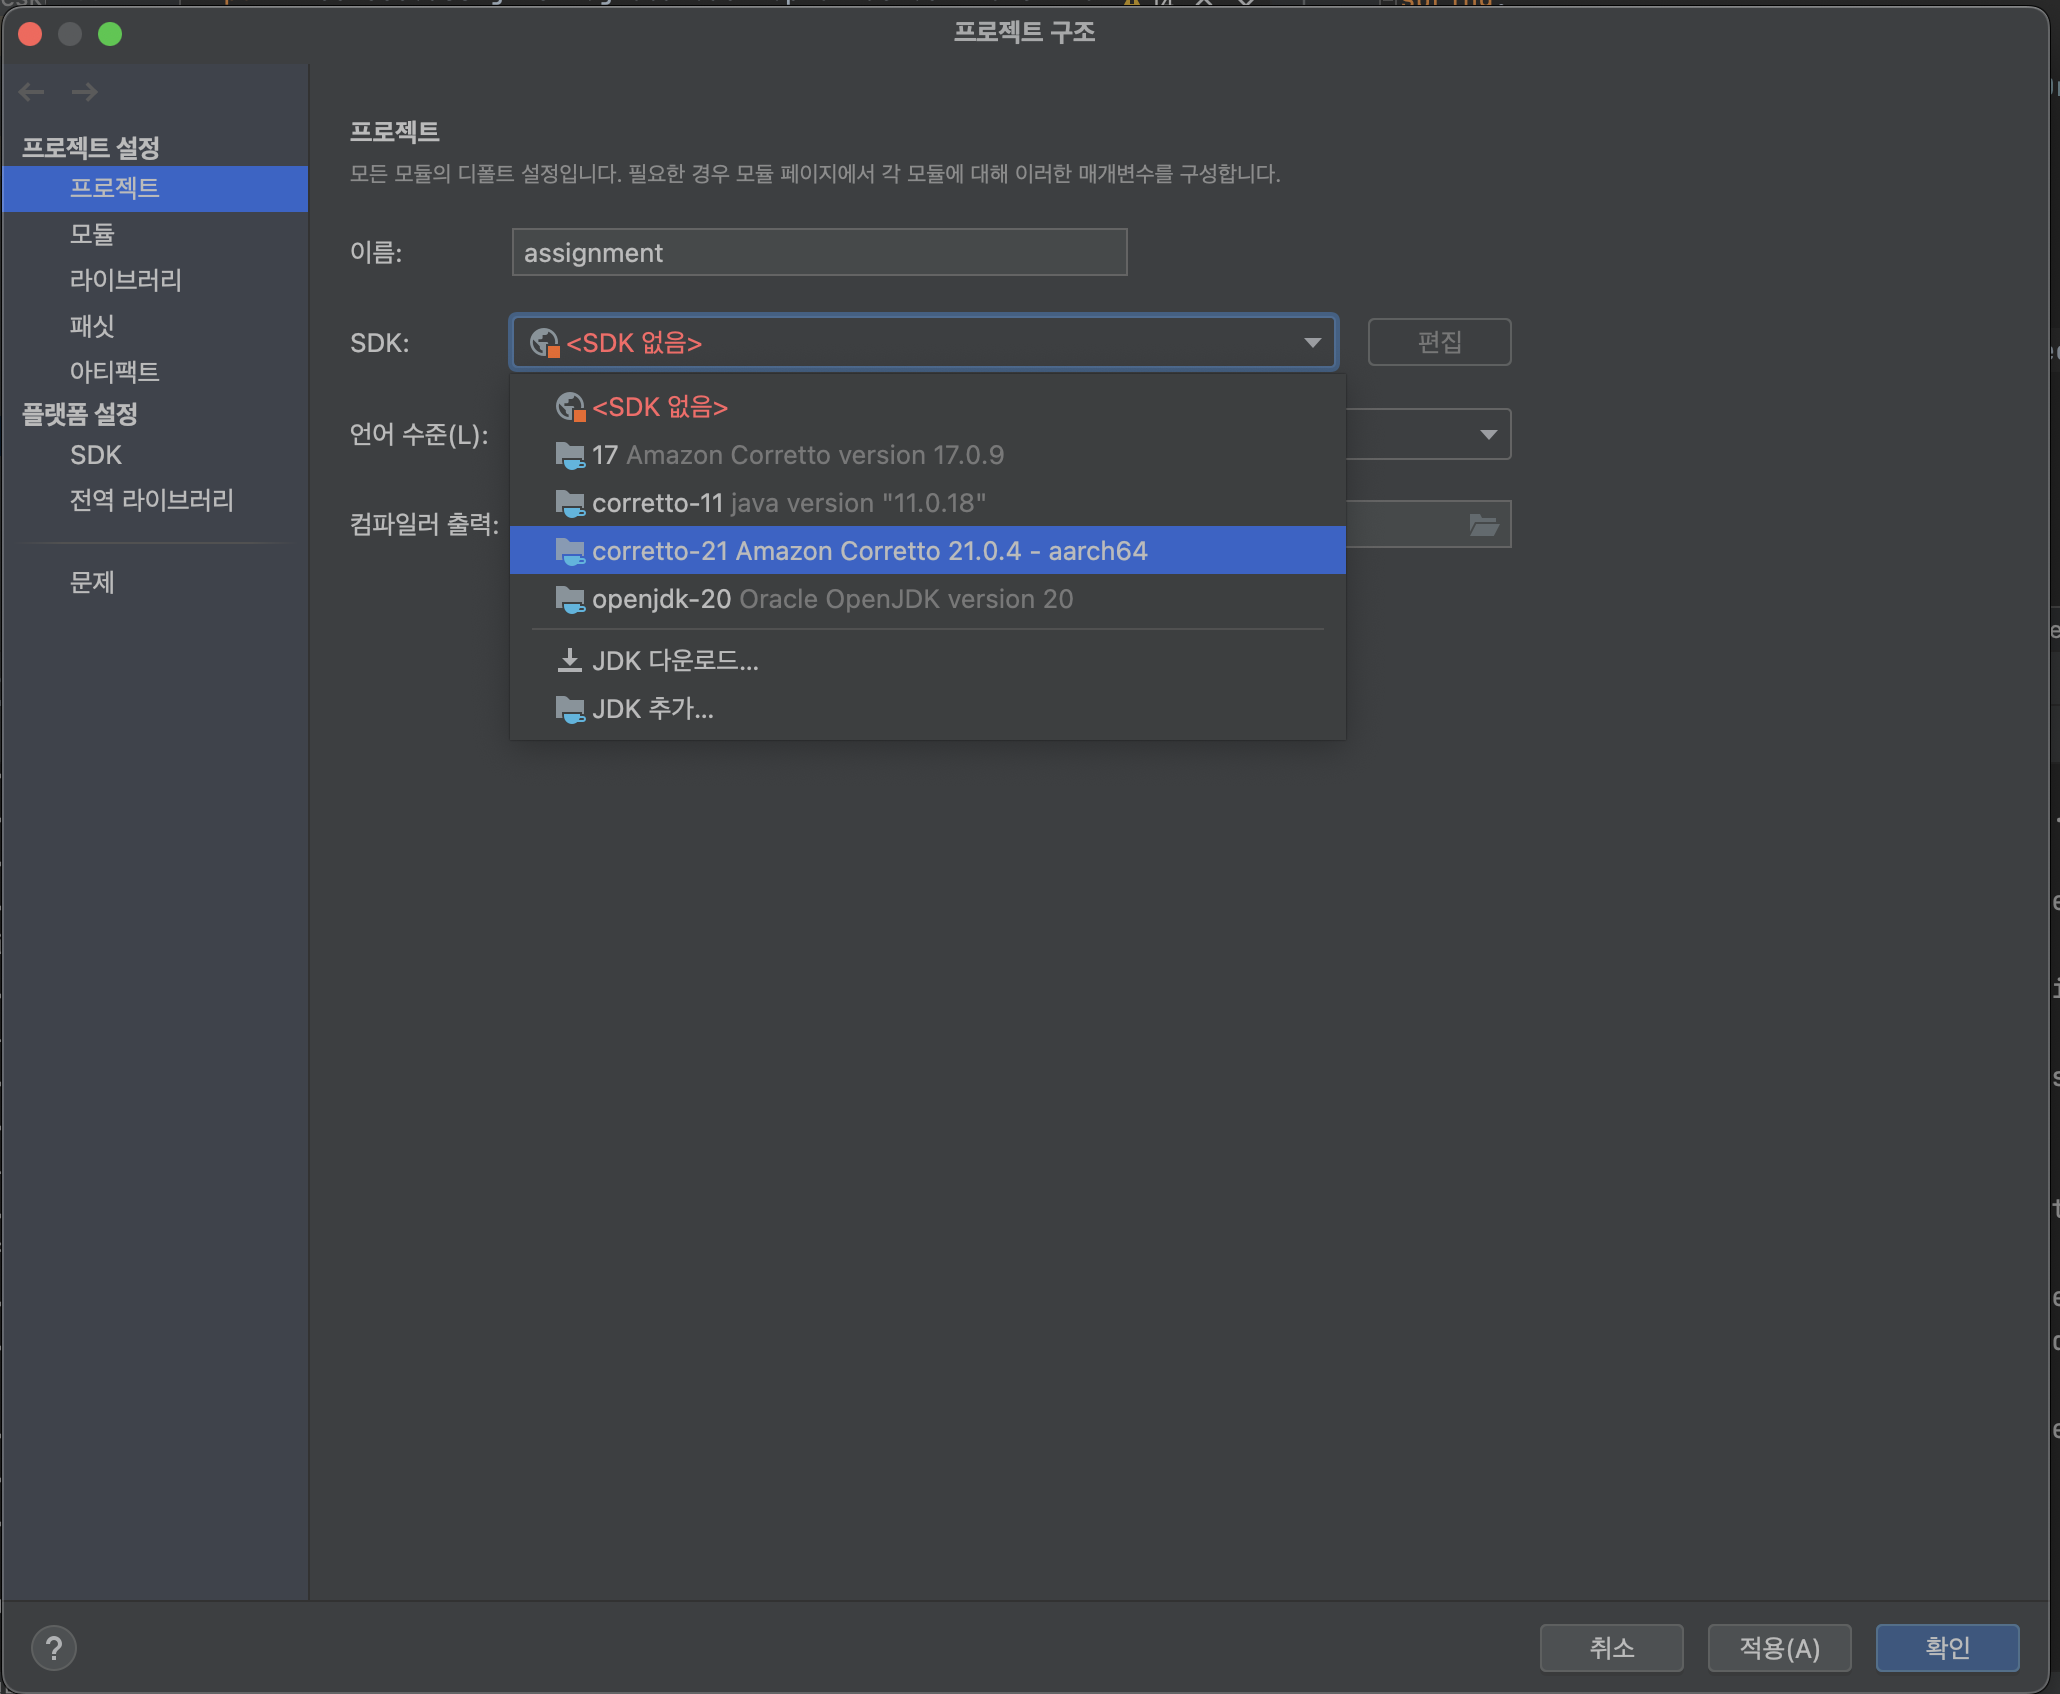This screenshot has width=2060, height=1694.
Task: Choose corretto-11 java version 11.0.18
Action: click(x=788, y=503)
